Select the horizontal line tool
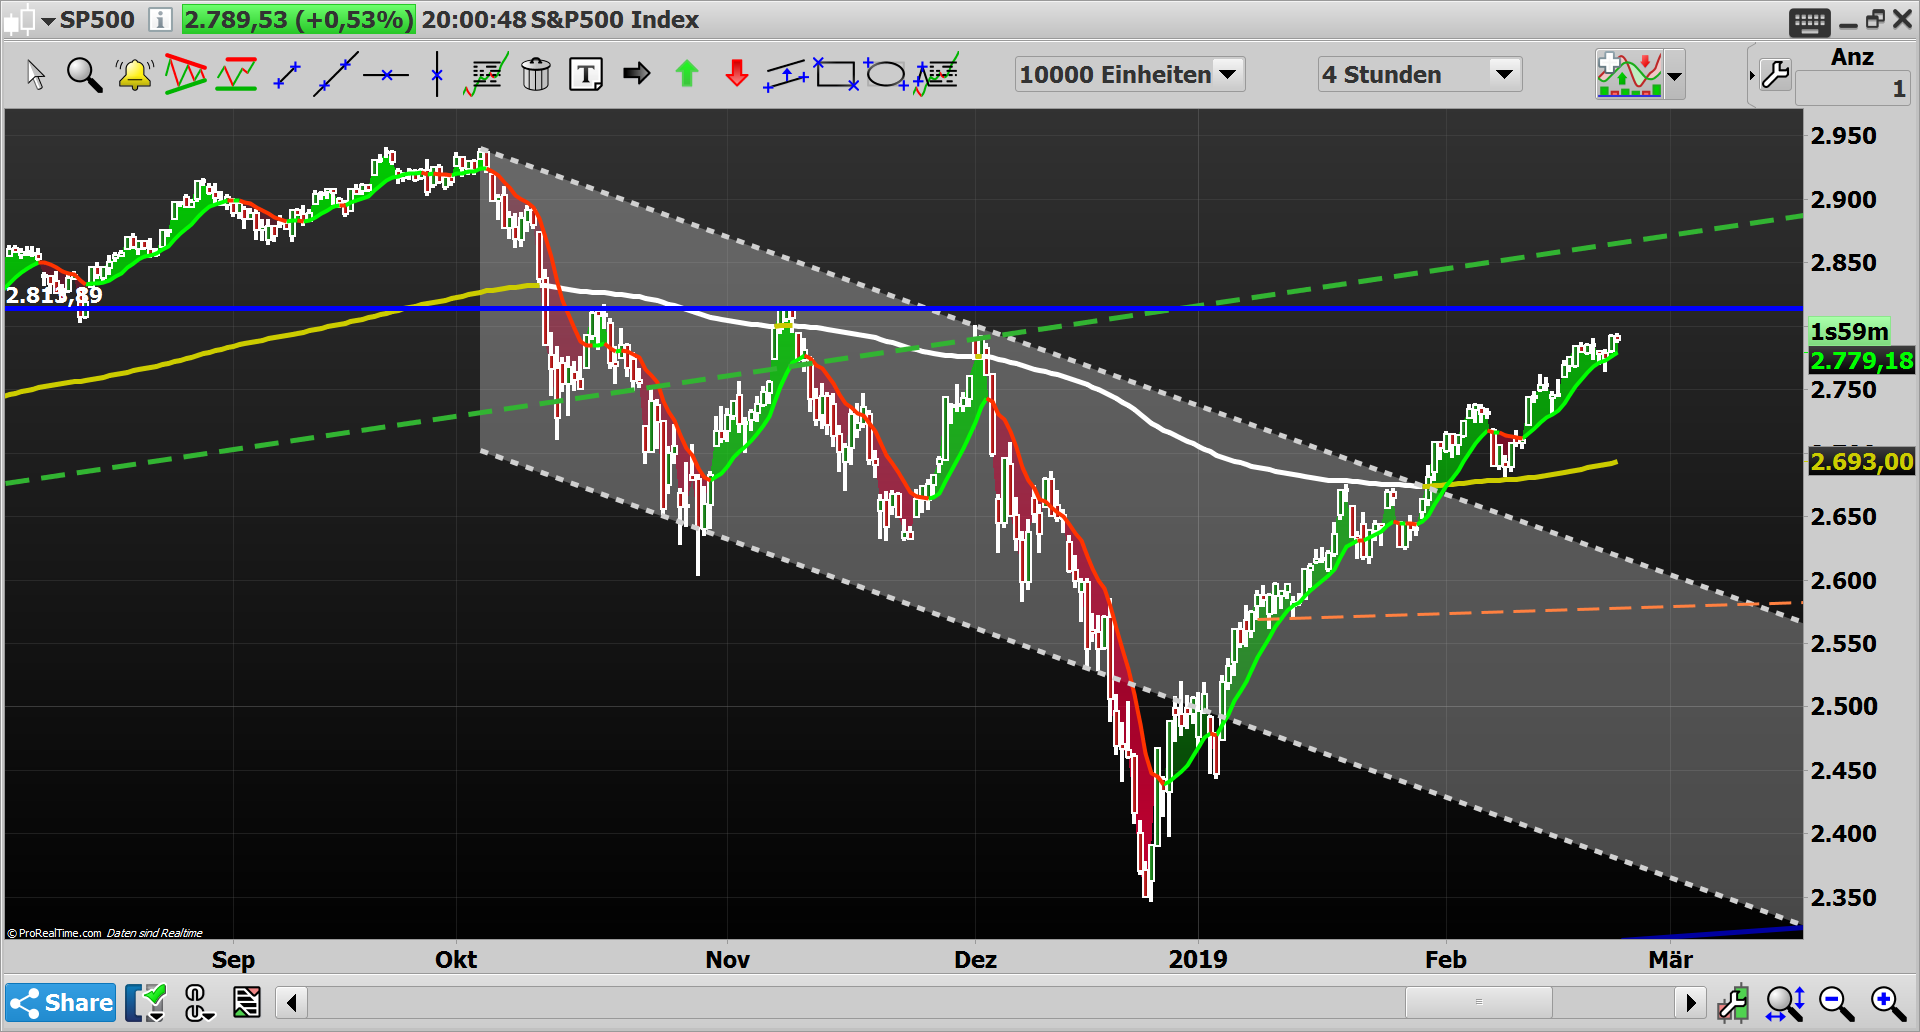 (386, 75)
